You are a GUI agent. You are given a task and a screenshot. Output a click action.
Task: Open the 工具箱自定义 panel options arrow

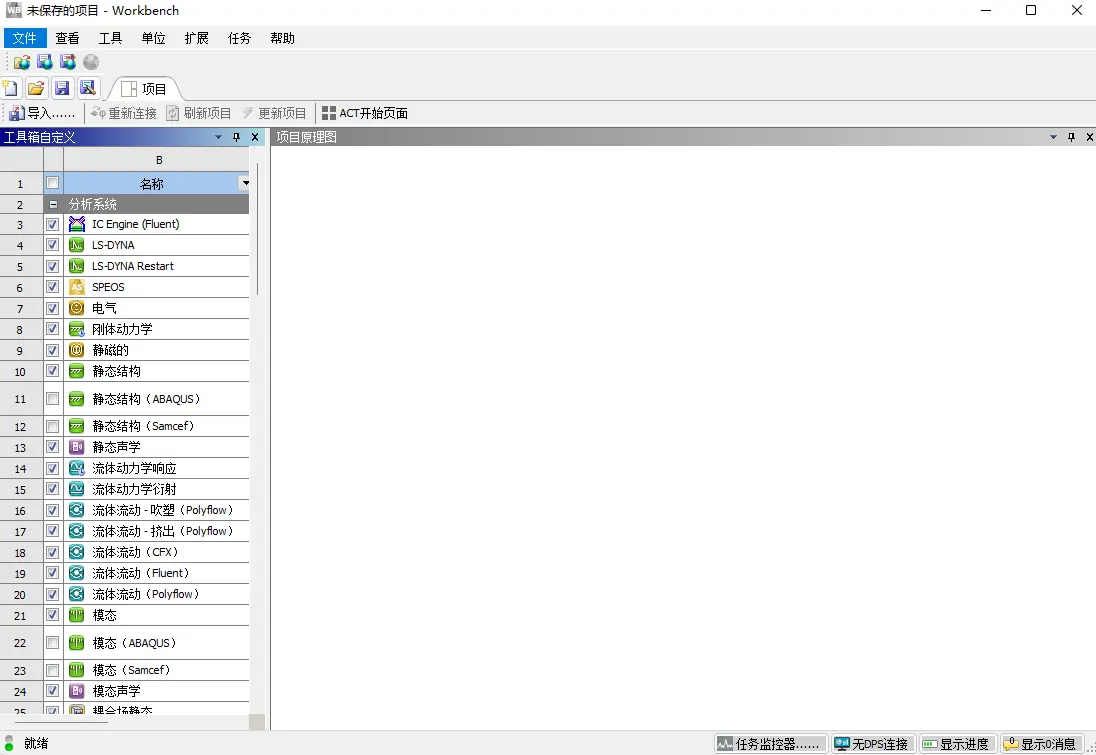[x=219, y=137]
